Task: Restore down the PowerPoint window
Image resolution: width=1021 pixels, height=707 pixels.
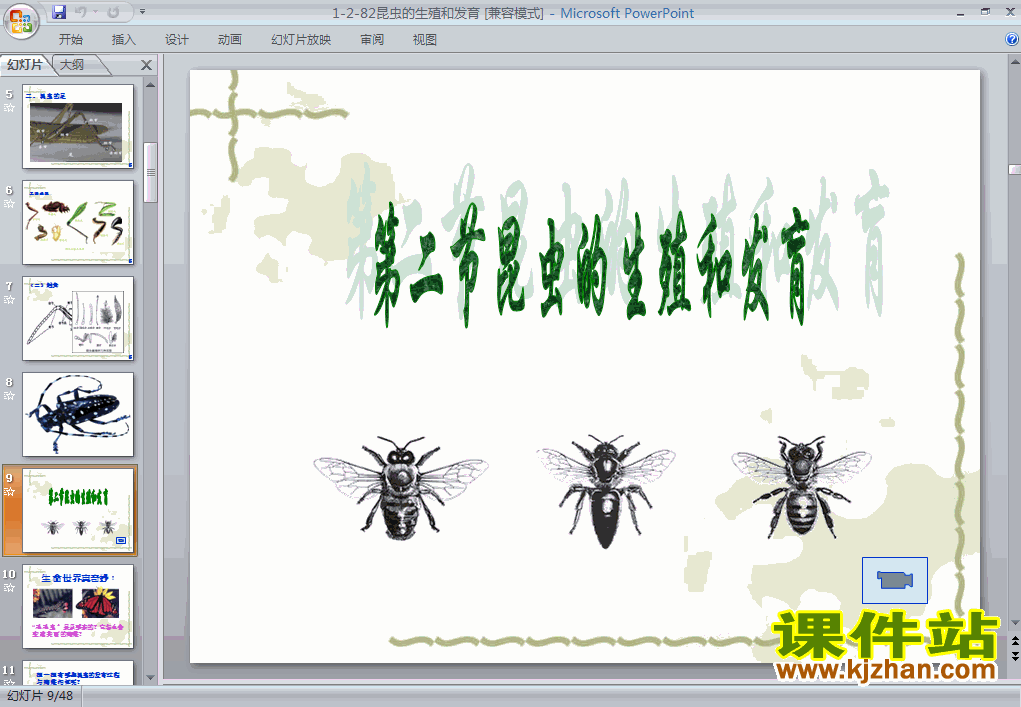Action: tap(985, 12)
